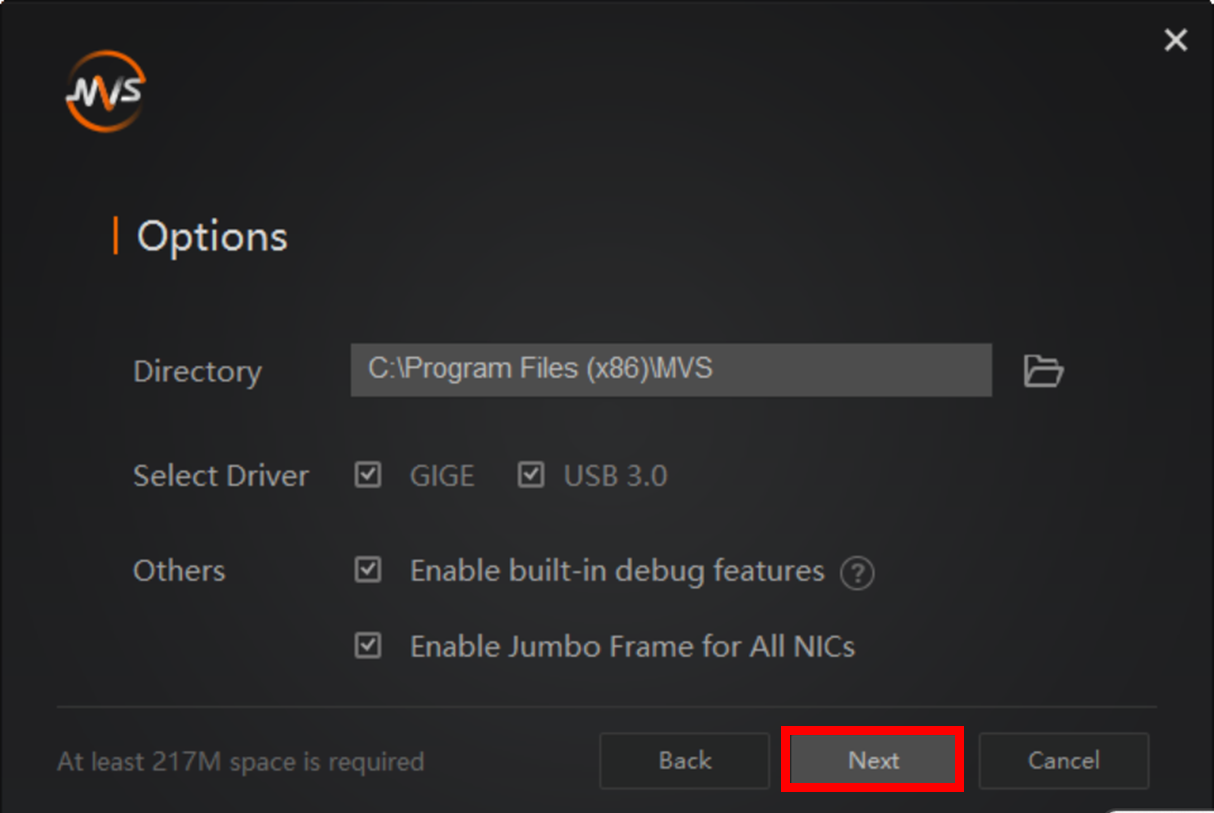The height and width of the screenshot is (813, 1214).
Task: Toggle the GIGE driver checkbox
Action: pyautogui.click(x=368, y=475)
